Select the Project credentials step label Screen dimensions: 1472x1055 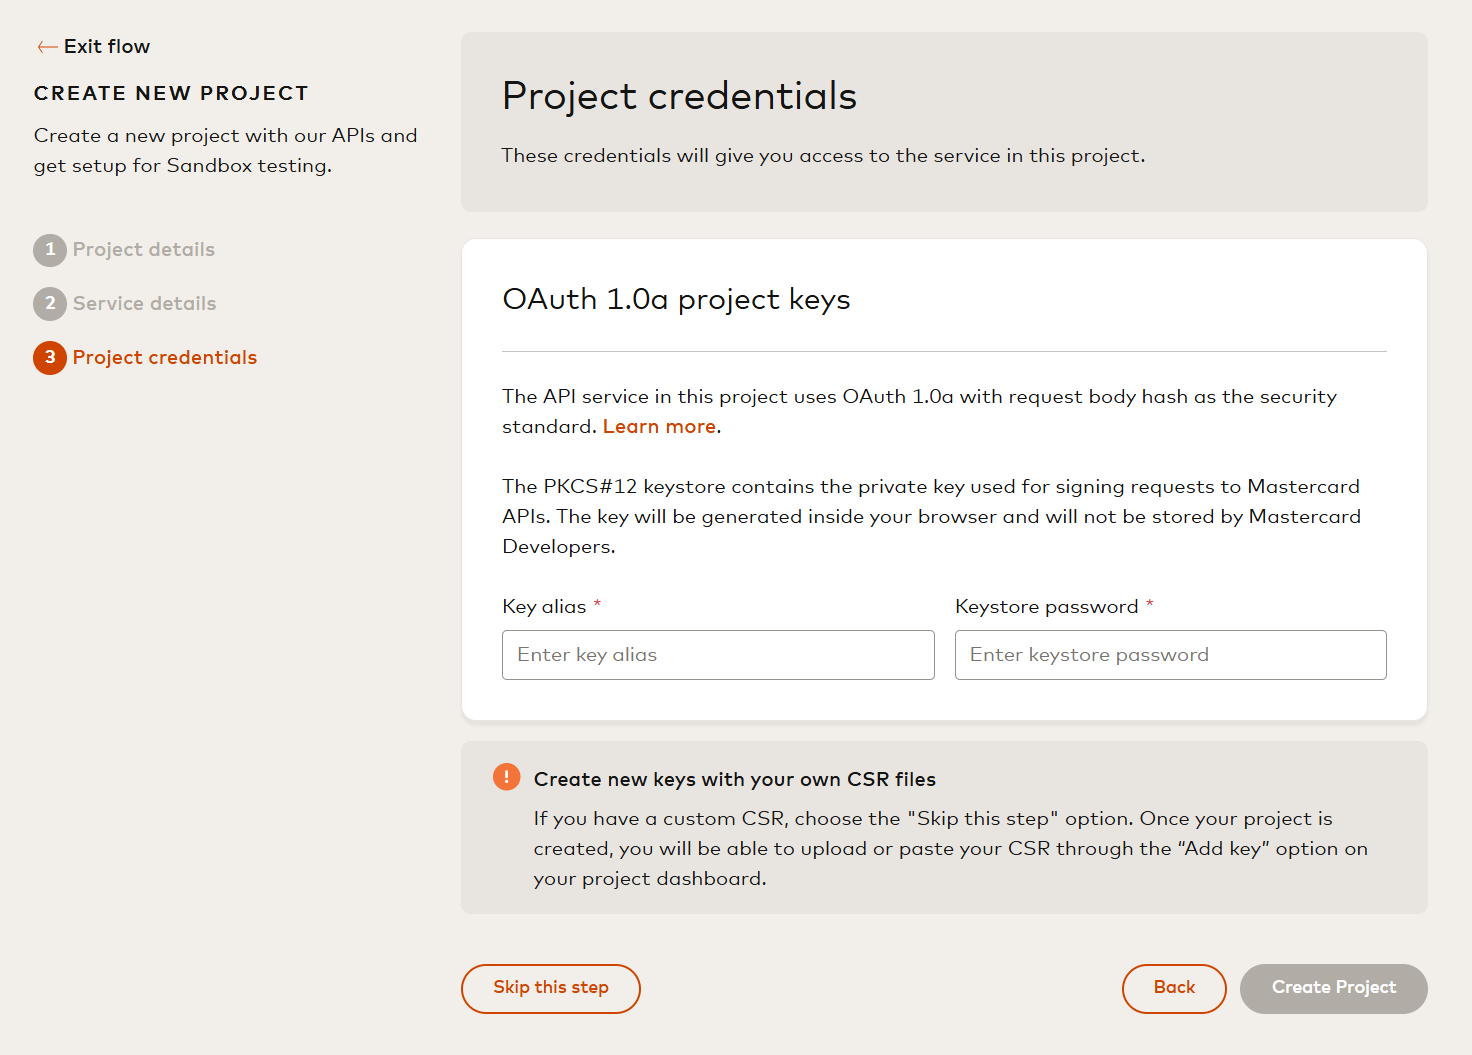[165, 358]
